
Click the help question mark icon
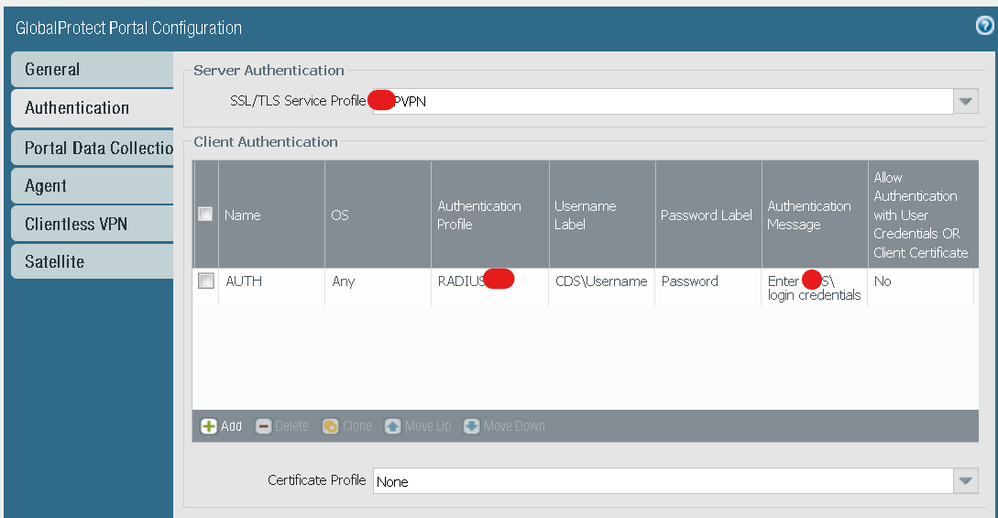984,26
